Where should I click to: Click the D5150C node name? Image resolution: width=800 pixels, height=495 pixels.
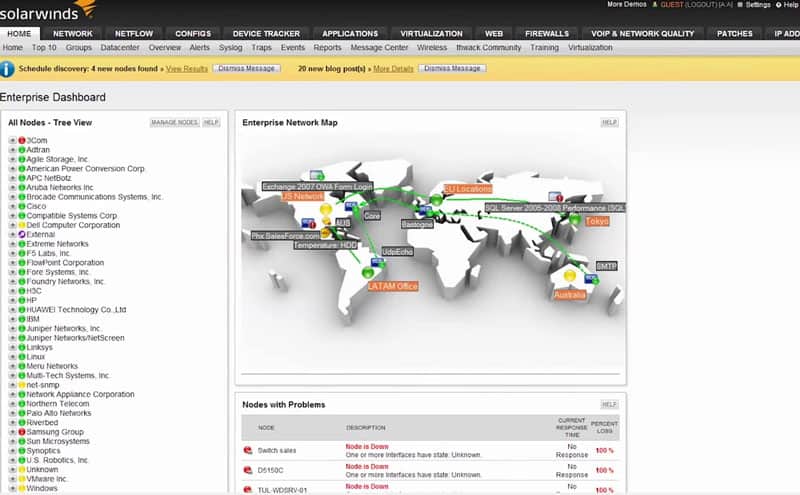[x=270, y=470]
